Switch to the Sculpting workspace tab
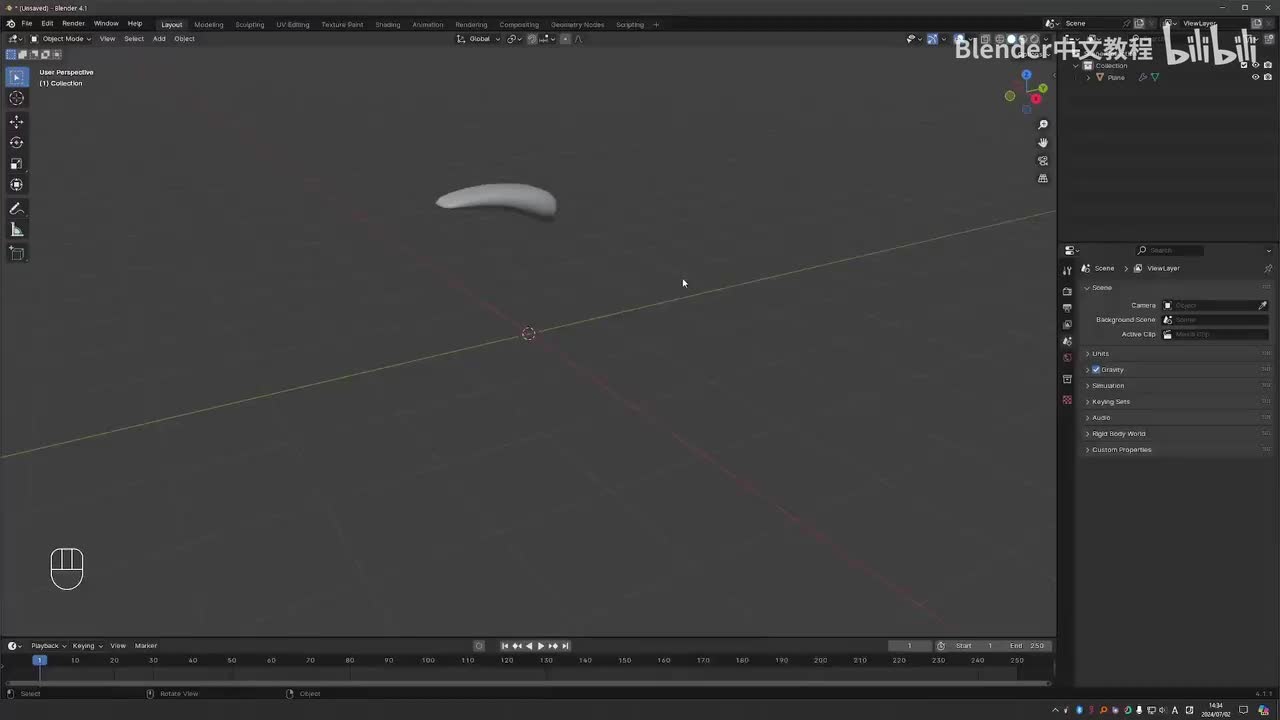Viewport: 1280px width, 720px height. tap(250, 25)
